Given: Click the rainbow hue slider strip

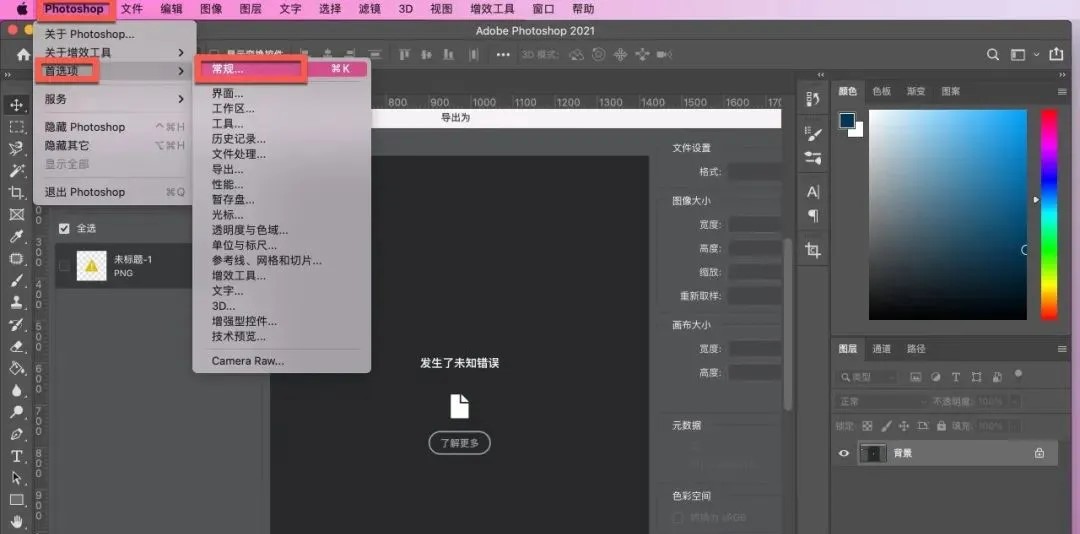Looking at the screenshot, I should pyautogui.click(x=1049, y=215).
